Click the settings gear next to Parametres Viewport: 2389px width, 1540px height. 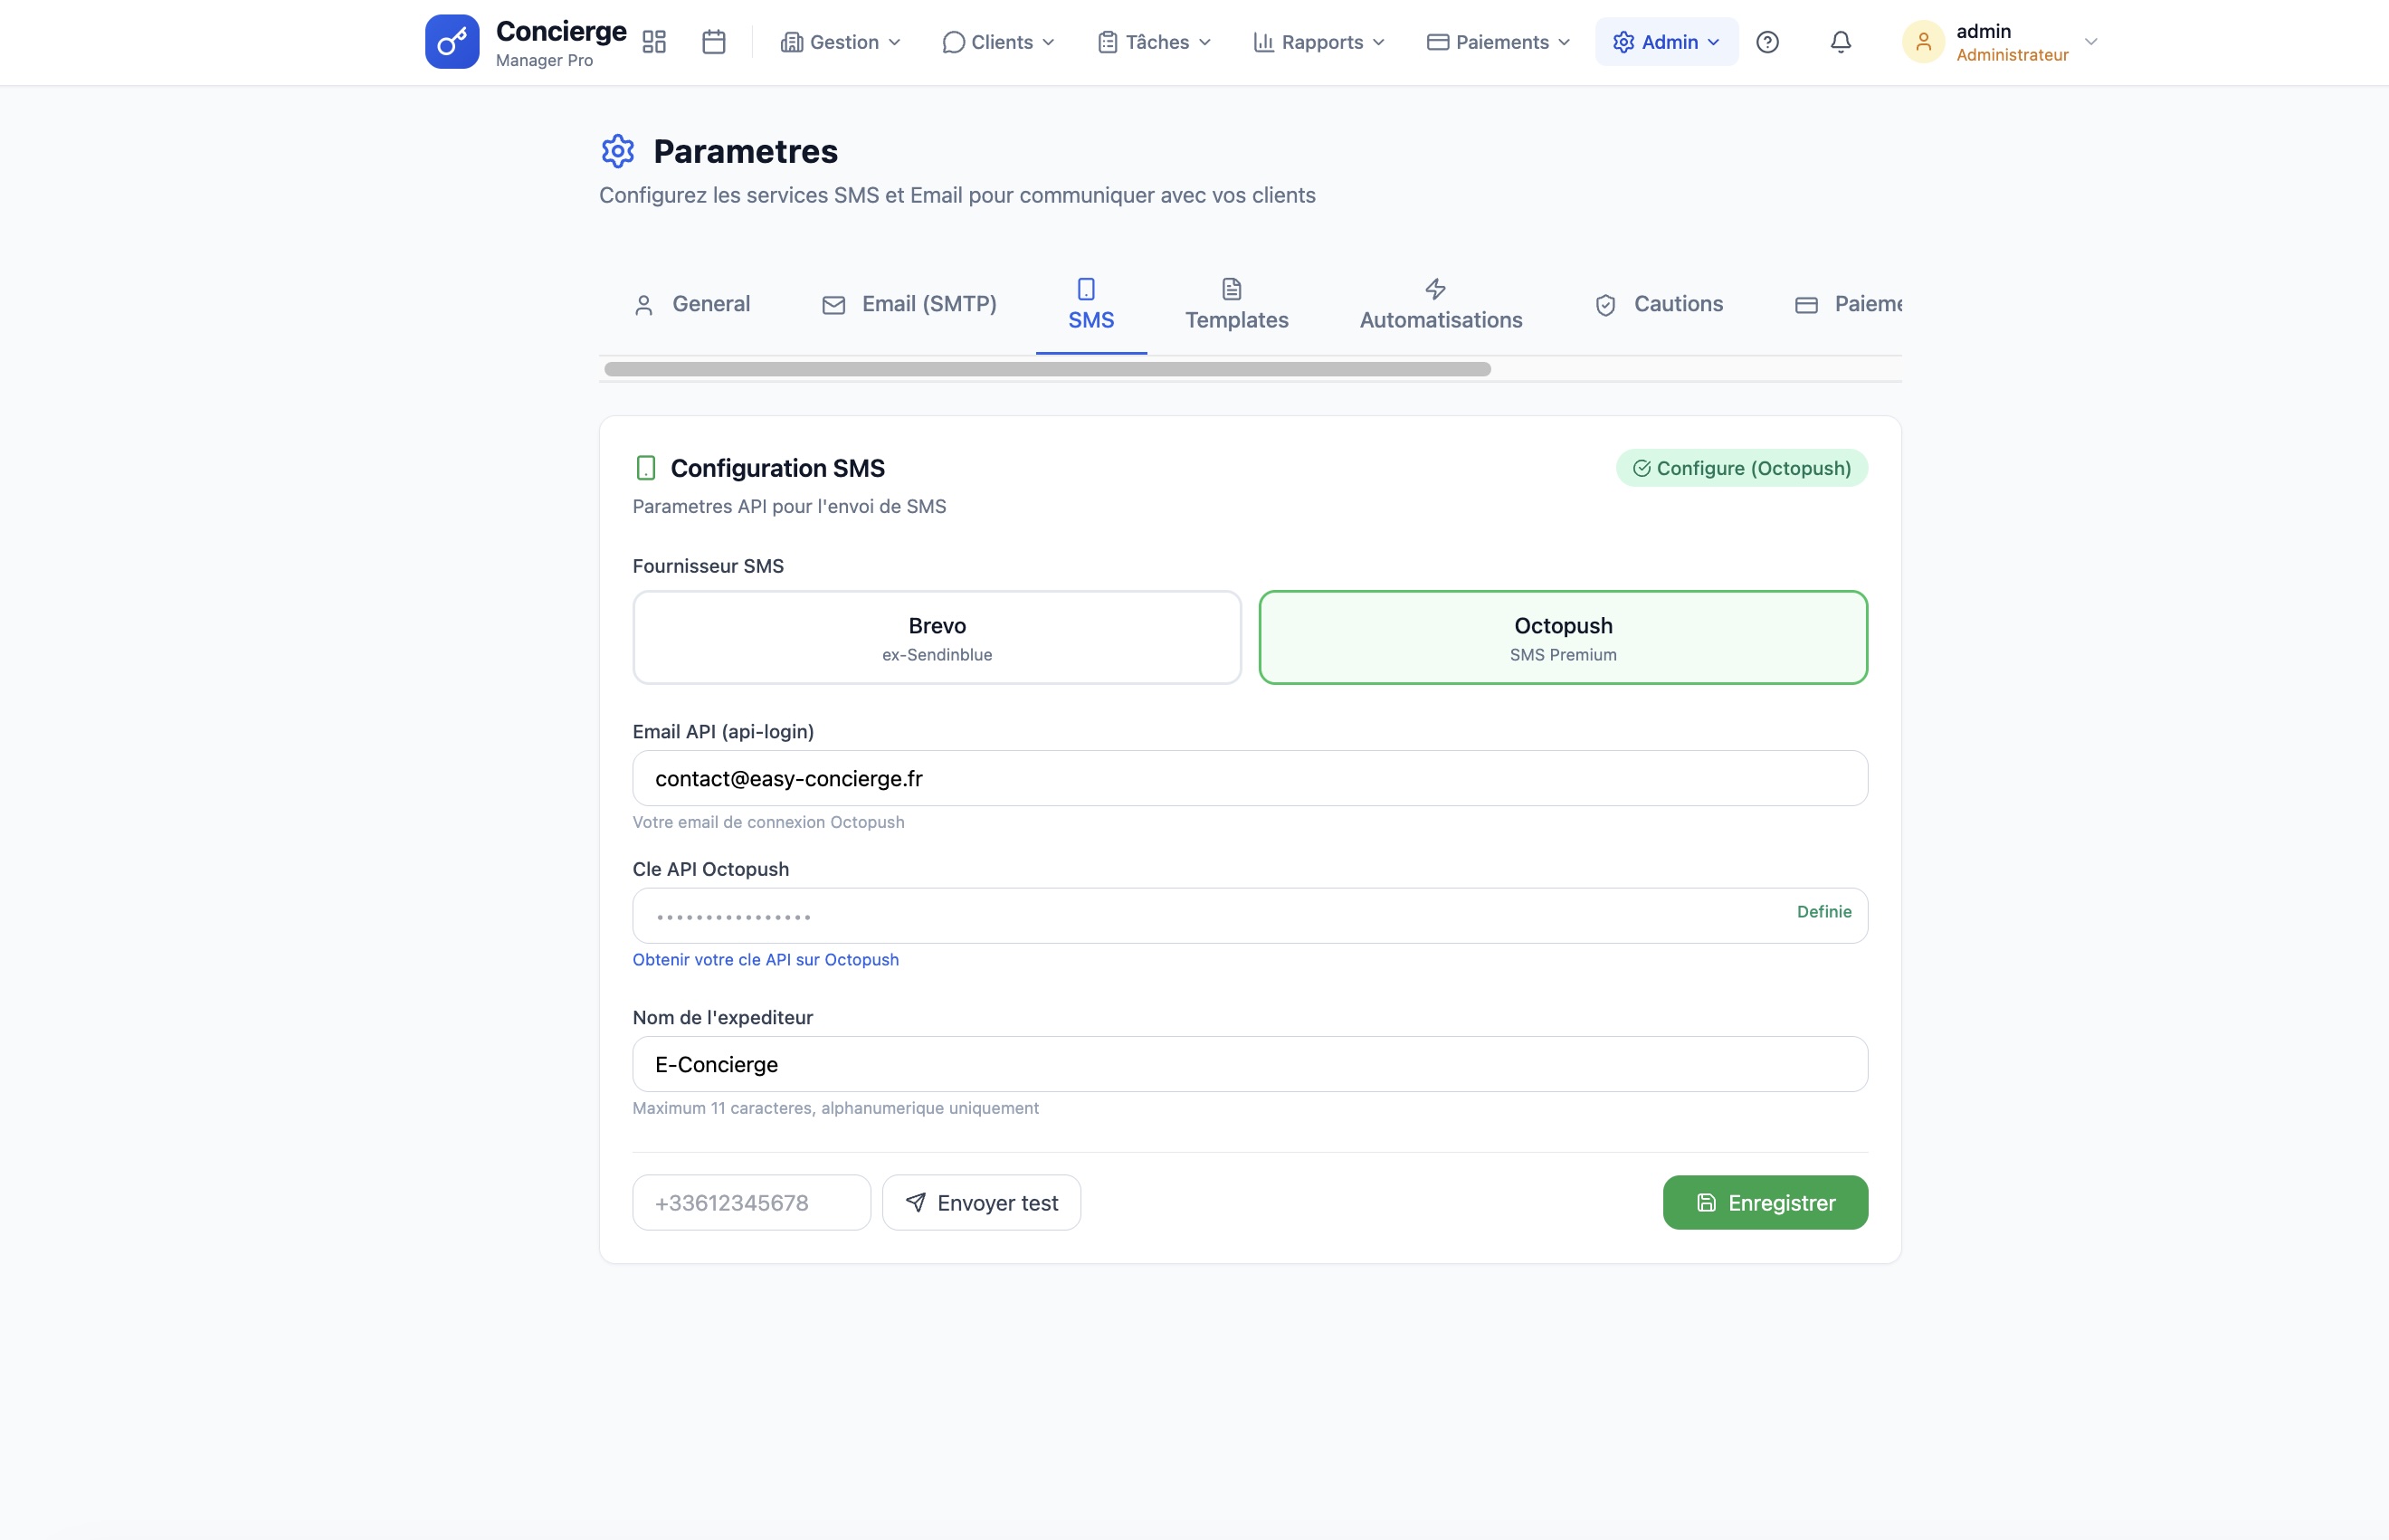tap(617, 150)
